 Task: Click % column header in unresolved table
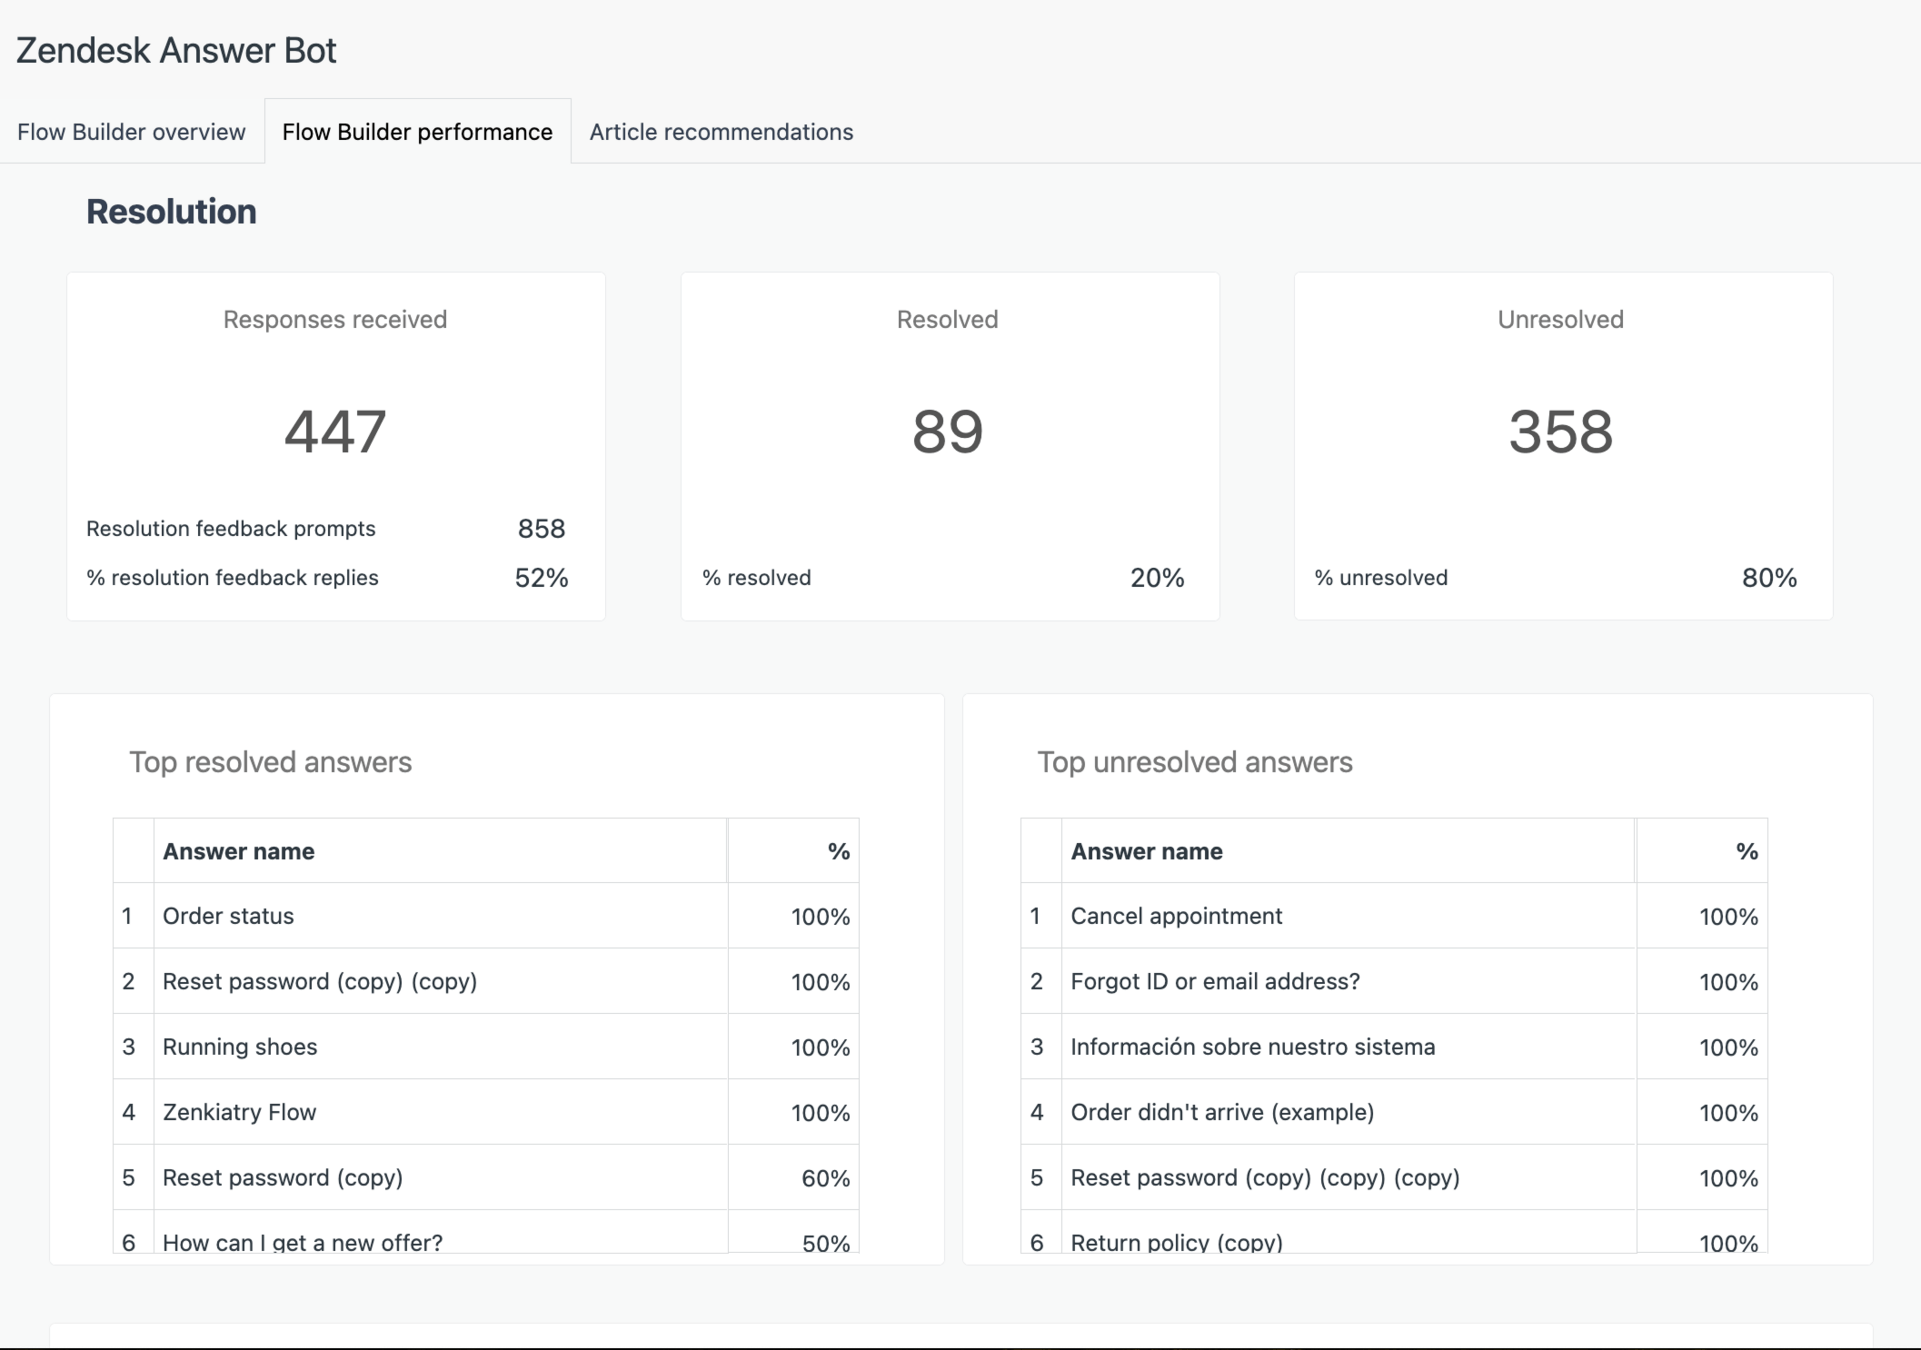(x=1746, y=851)
